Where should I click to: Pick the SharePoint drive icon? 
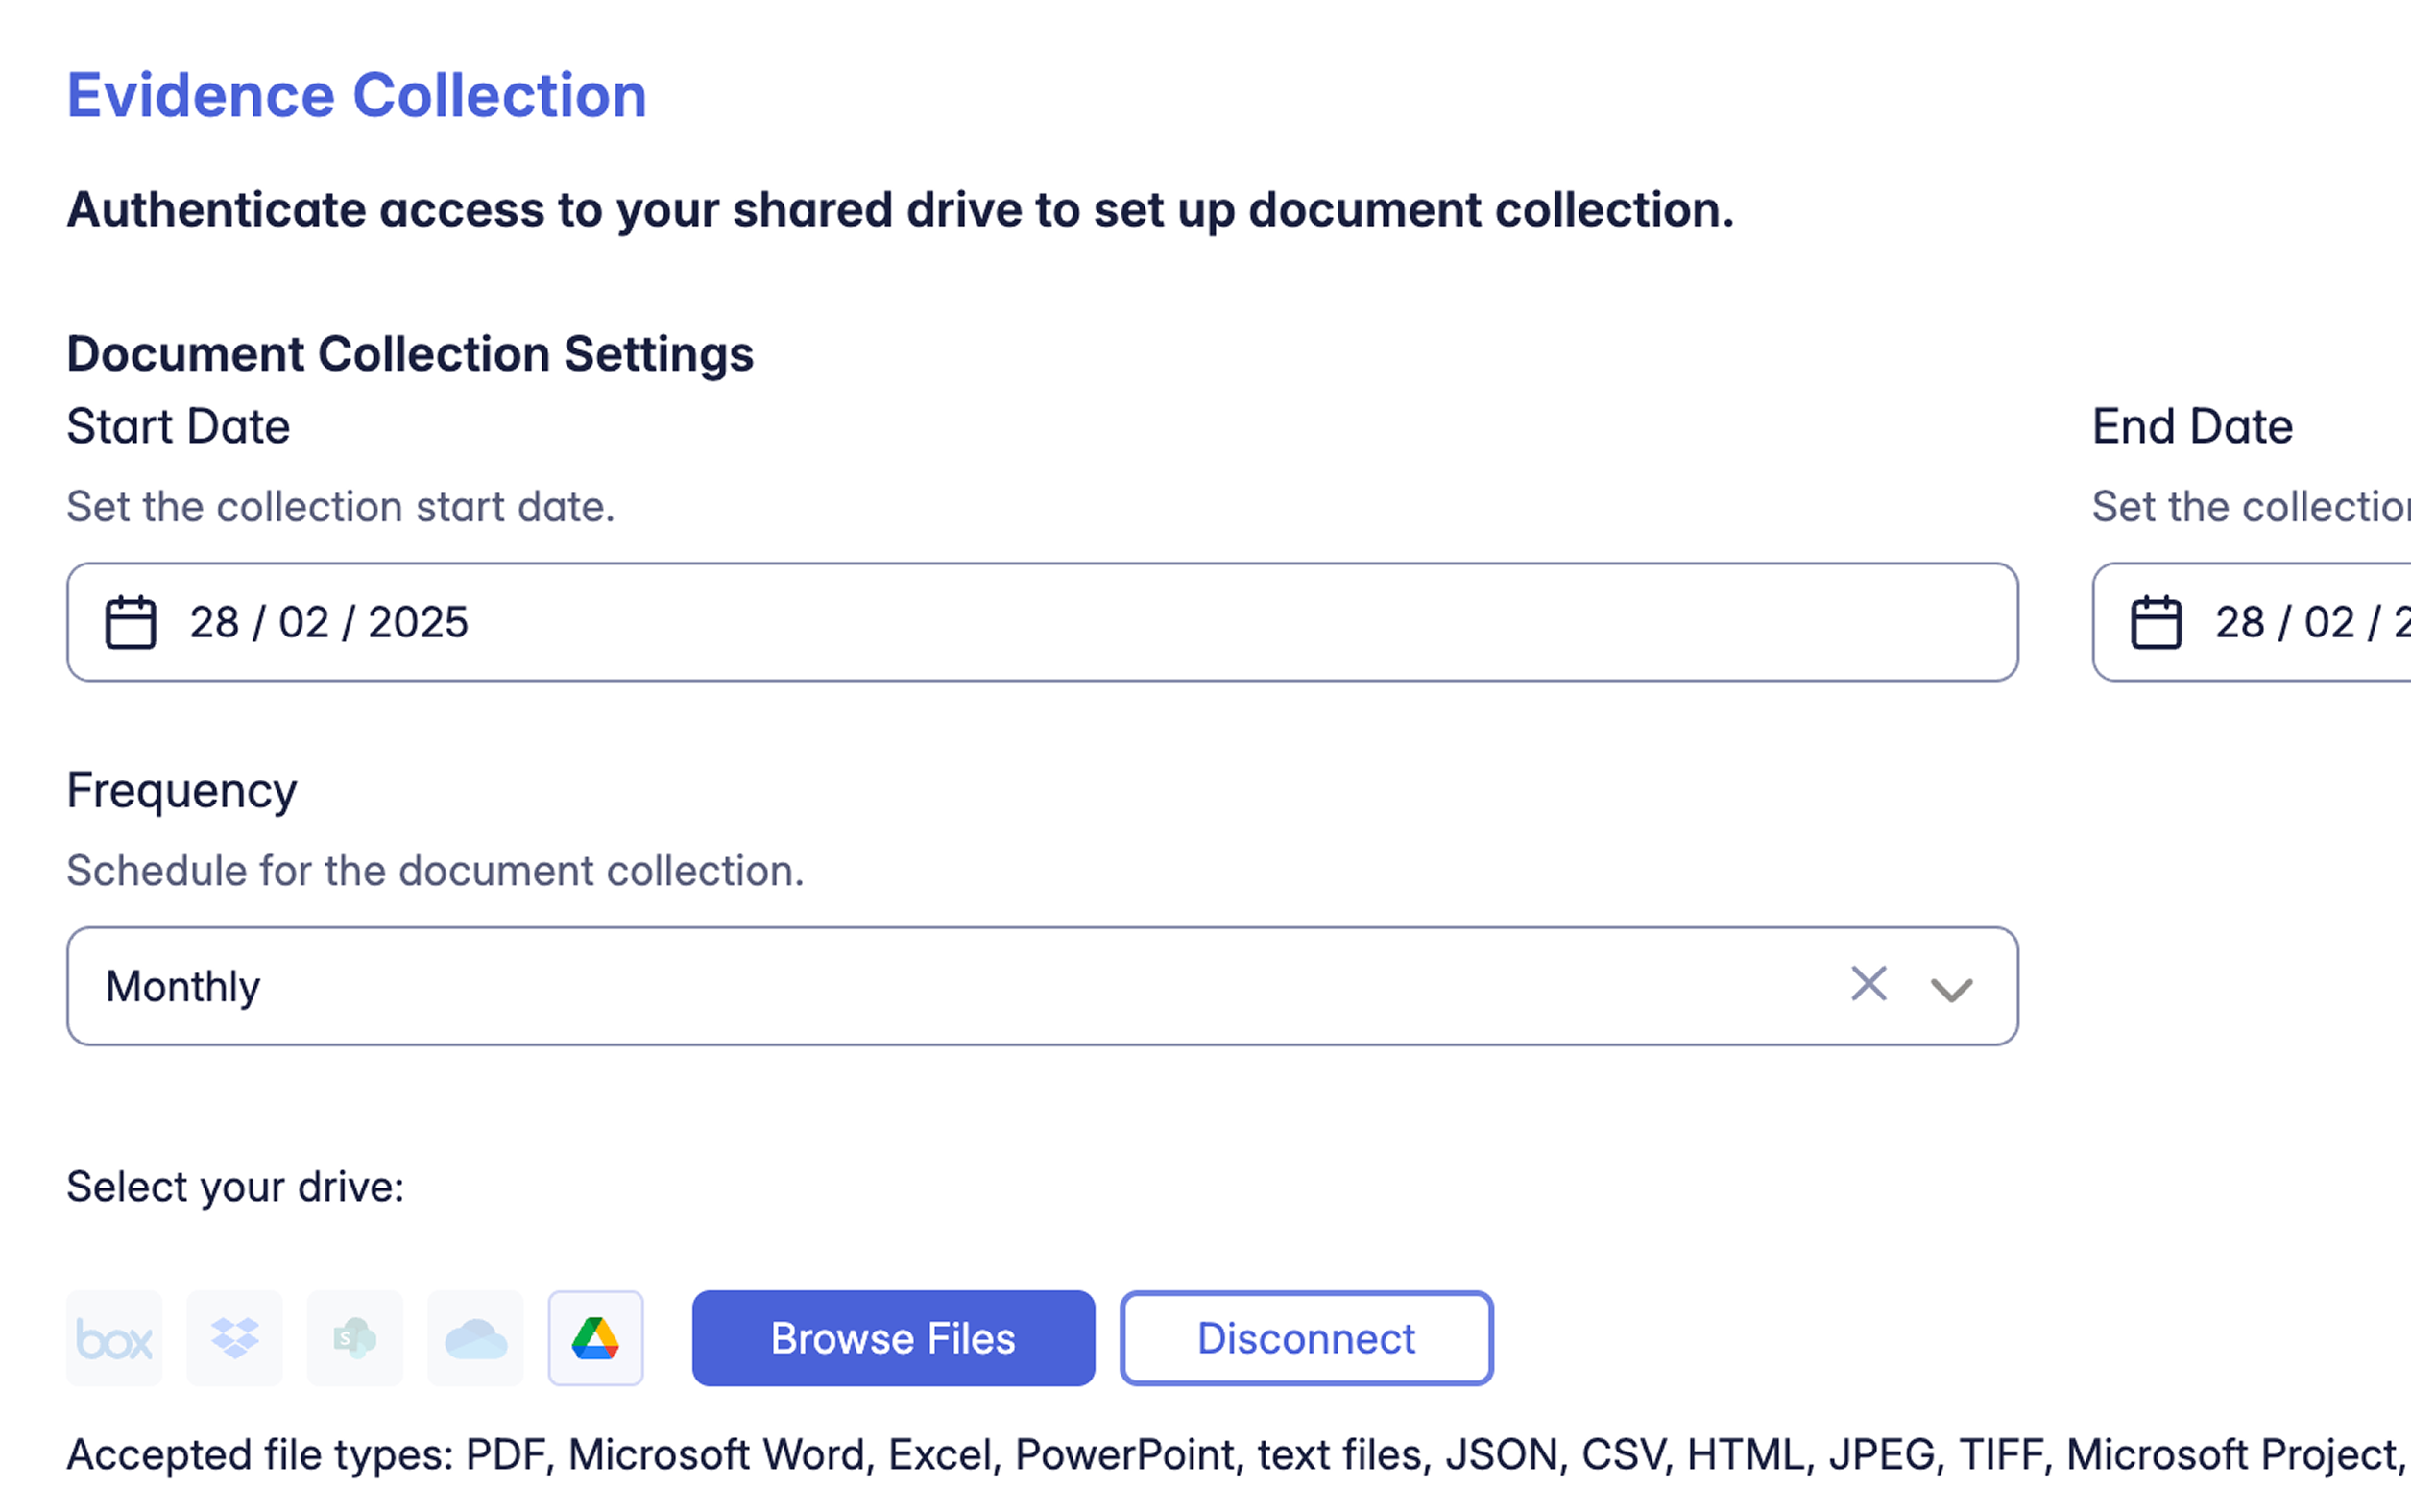coord(355,1338)
